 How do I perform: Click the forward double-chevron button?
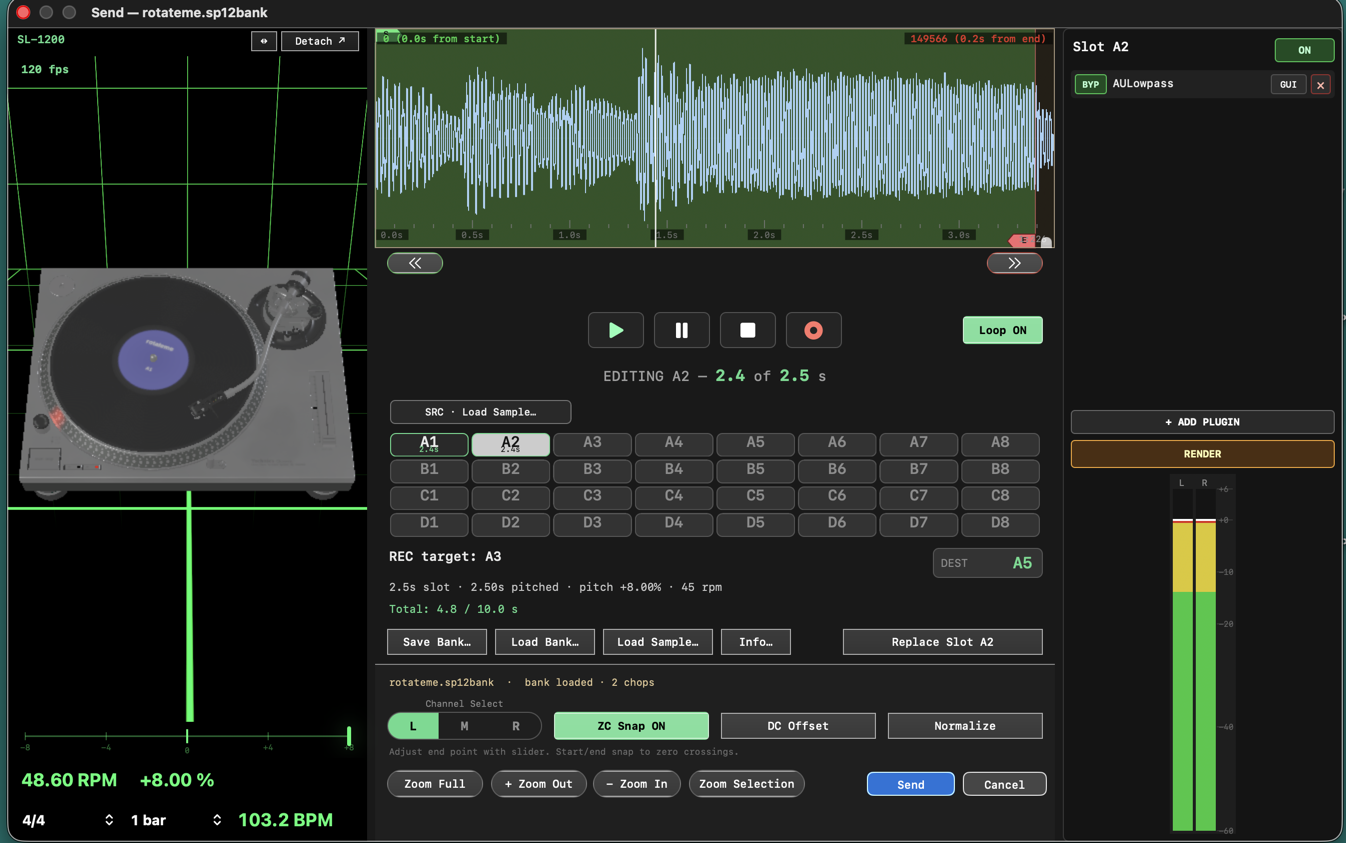pos(1014,263)
